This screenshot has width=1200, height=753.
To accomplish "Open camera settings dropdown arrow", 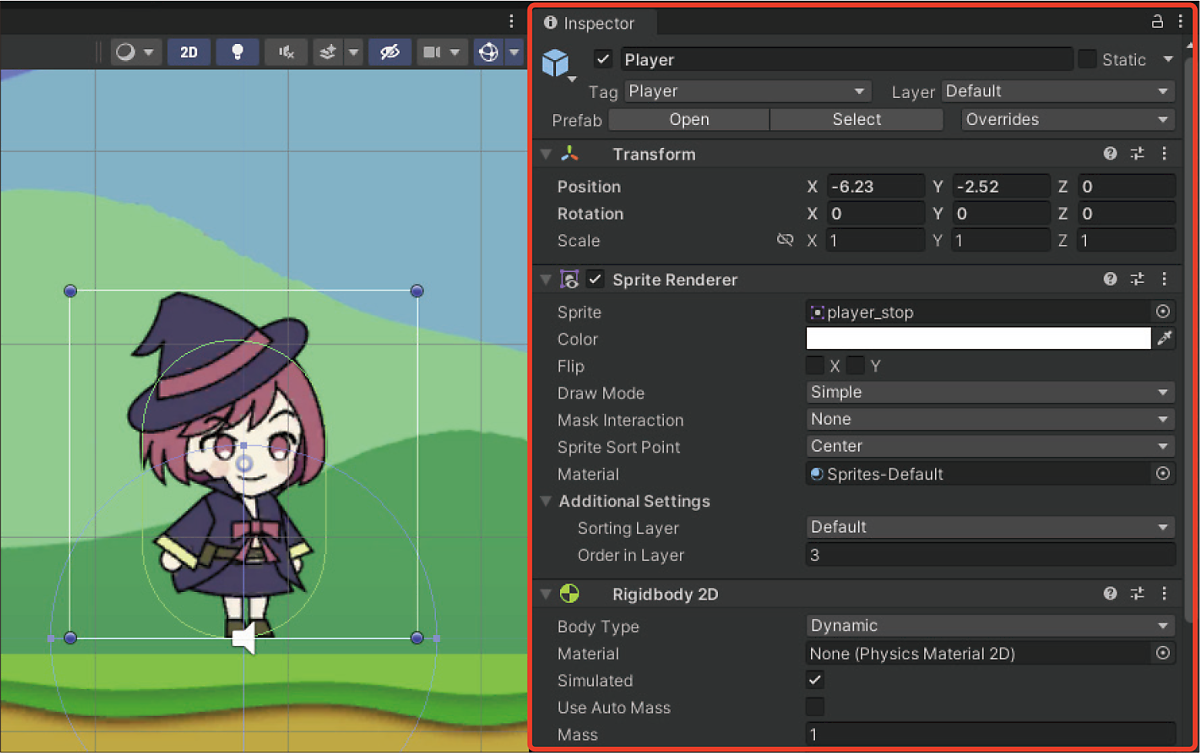I will [456, 52].
